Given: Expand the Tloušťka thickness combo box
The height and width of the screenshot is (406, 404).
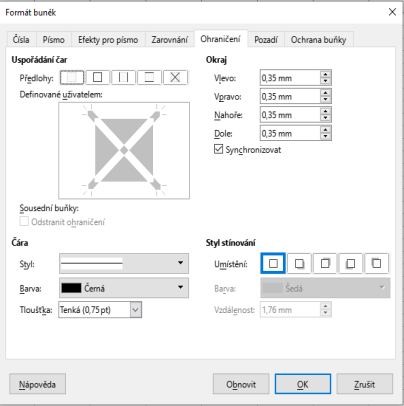Looking at the screenshot, I should pyautogui.click(x=135, y=310).
